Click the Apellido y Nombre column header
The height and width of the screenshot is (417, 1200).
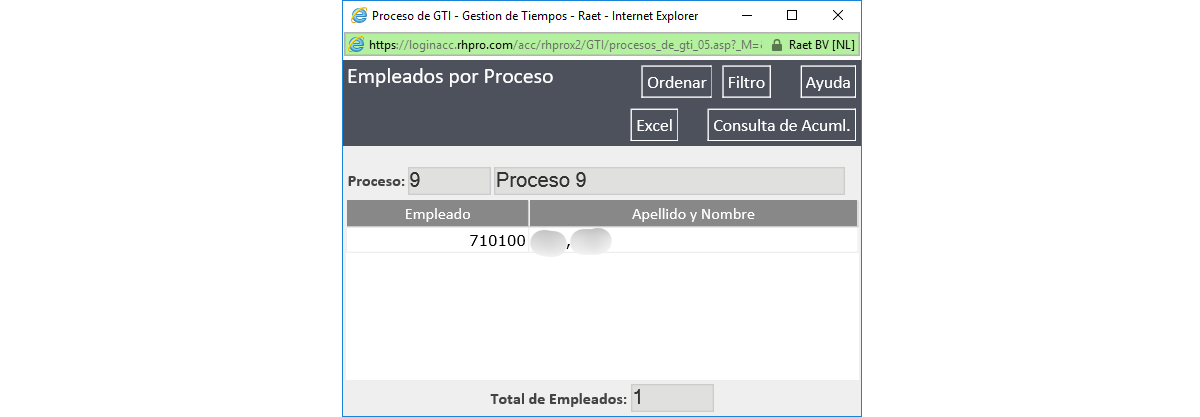(693, 214)
